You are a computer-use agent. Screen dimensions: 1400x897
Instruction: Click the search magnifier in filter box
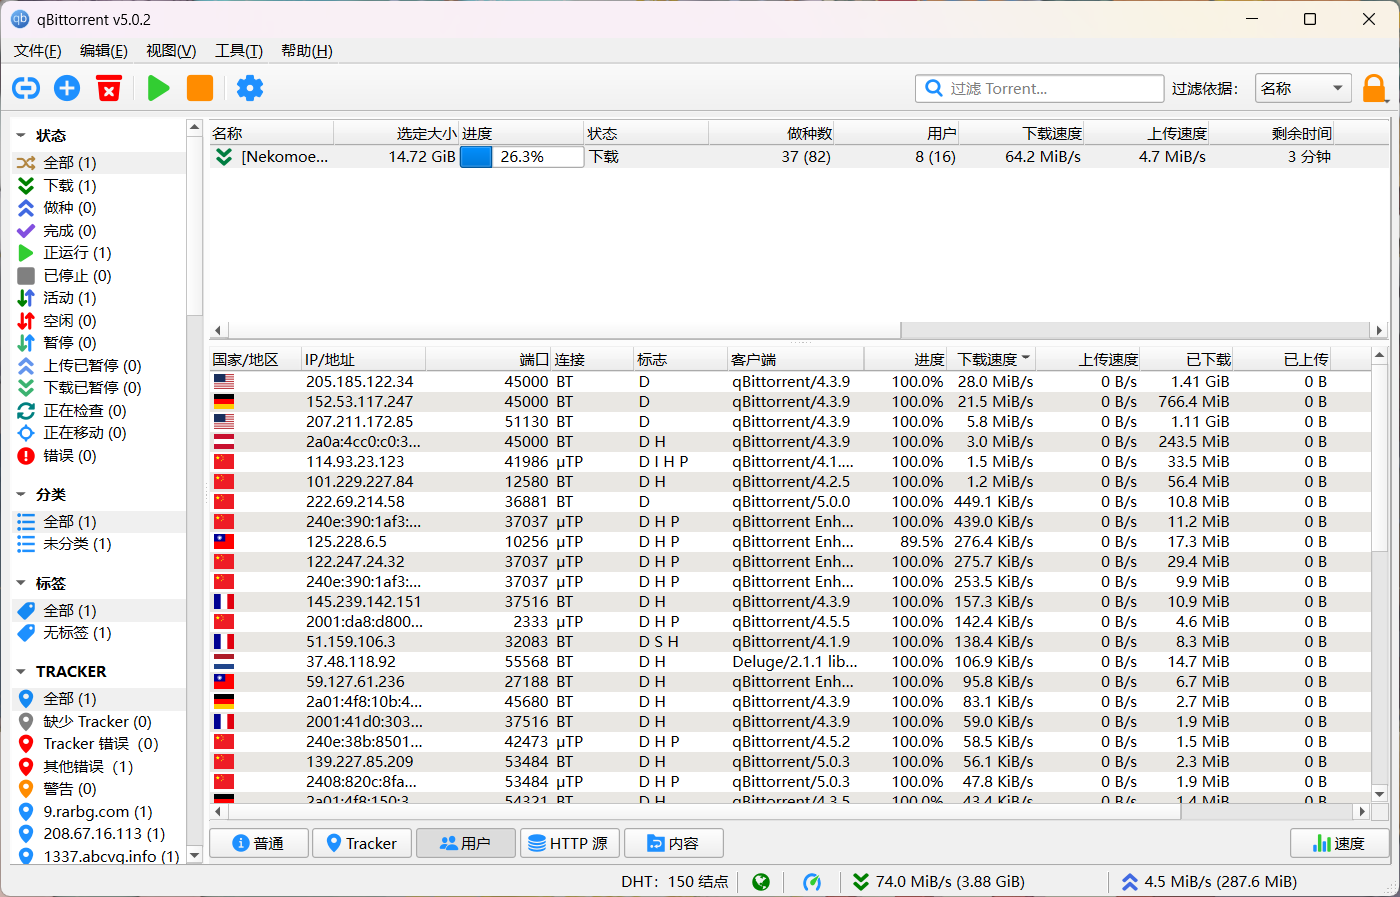click(934, 88)
